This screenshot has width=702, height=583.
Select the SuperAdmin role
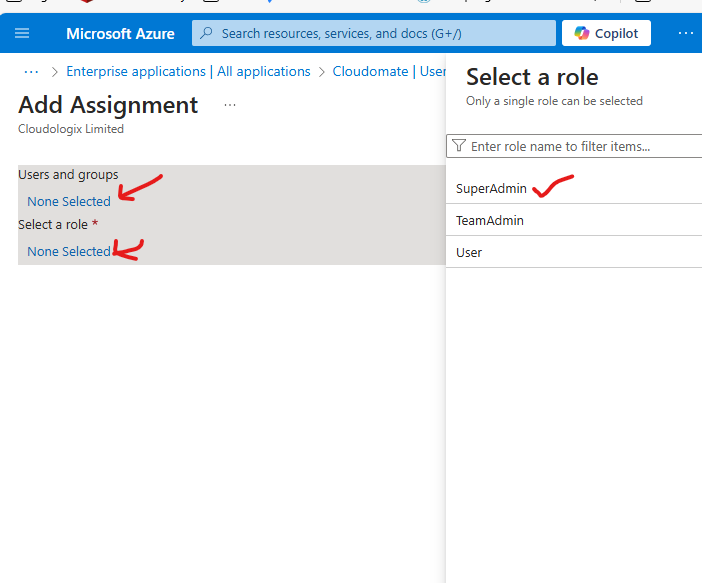574,189
